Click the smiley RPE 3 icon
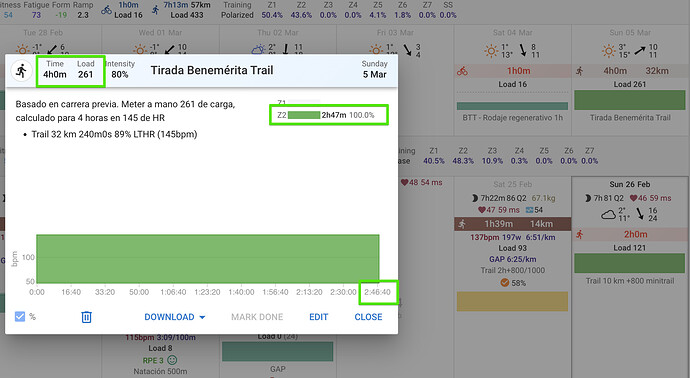 point(172,360)
